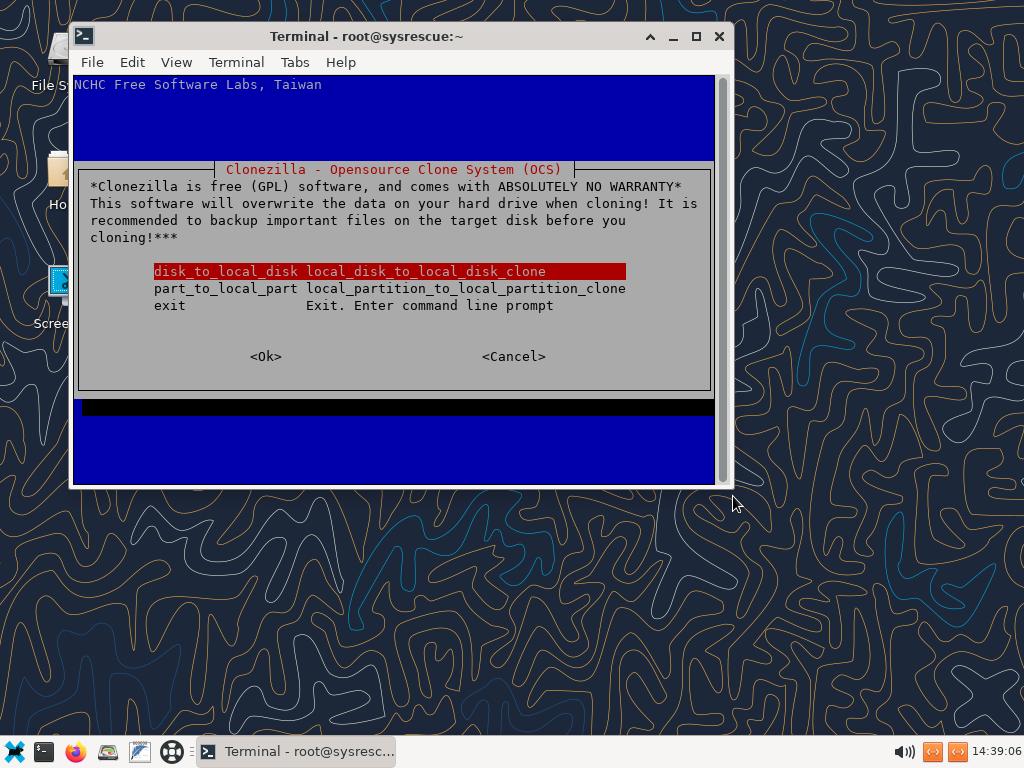The image size is (1024, 768).
Task: Open the File menu
Action: click(92, 62)
